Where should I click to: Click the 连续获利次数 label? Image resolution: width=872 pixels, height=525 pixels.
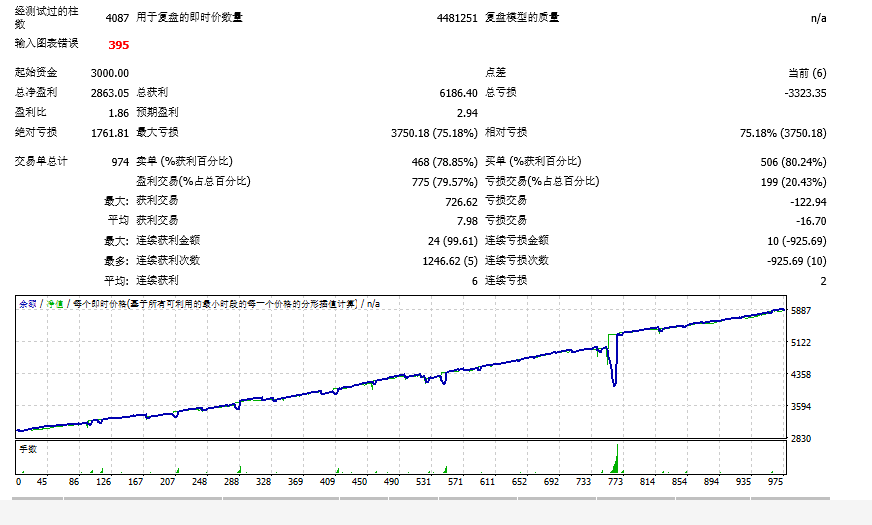pos(168,260)
